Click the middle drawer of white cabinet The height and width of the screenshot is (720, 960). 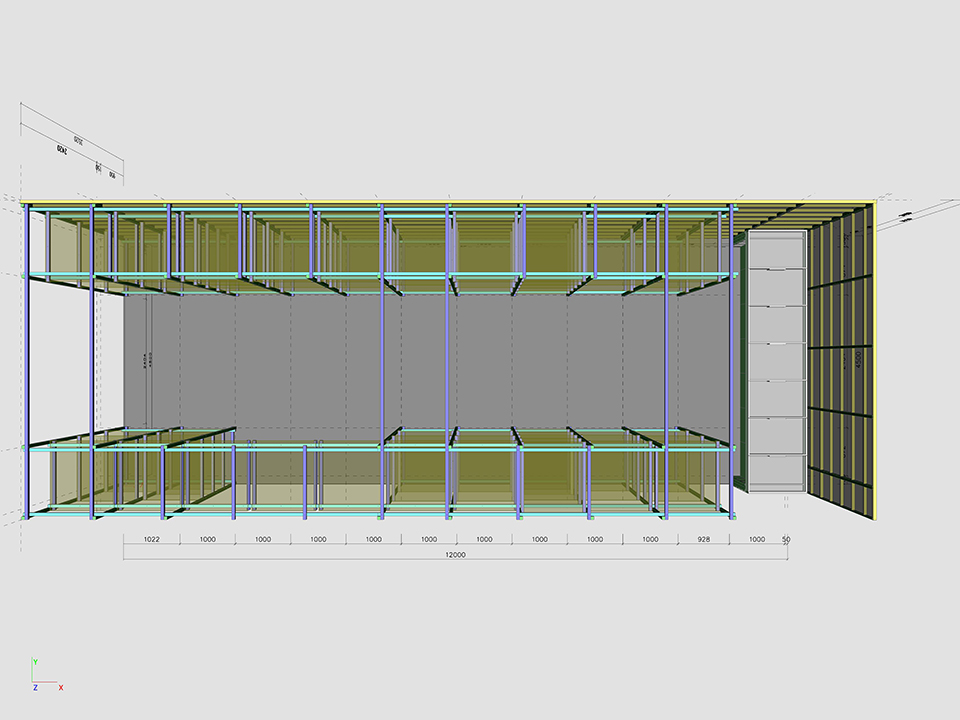coord(777,361)
